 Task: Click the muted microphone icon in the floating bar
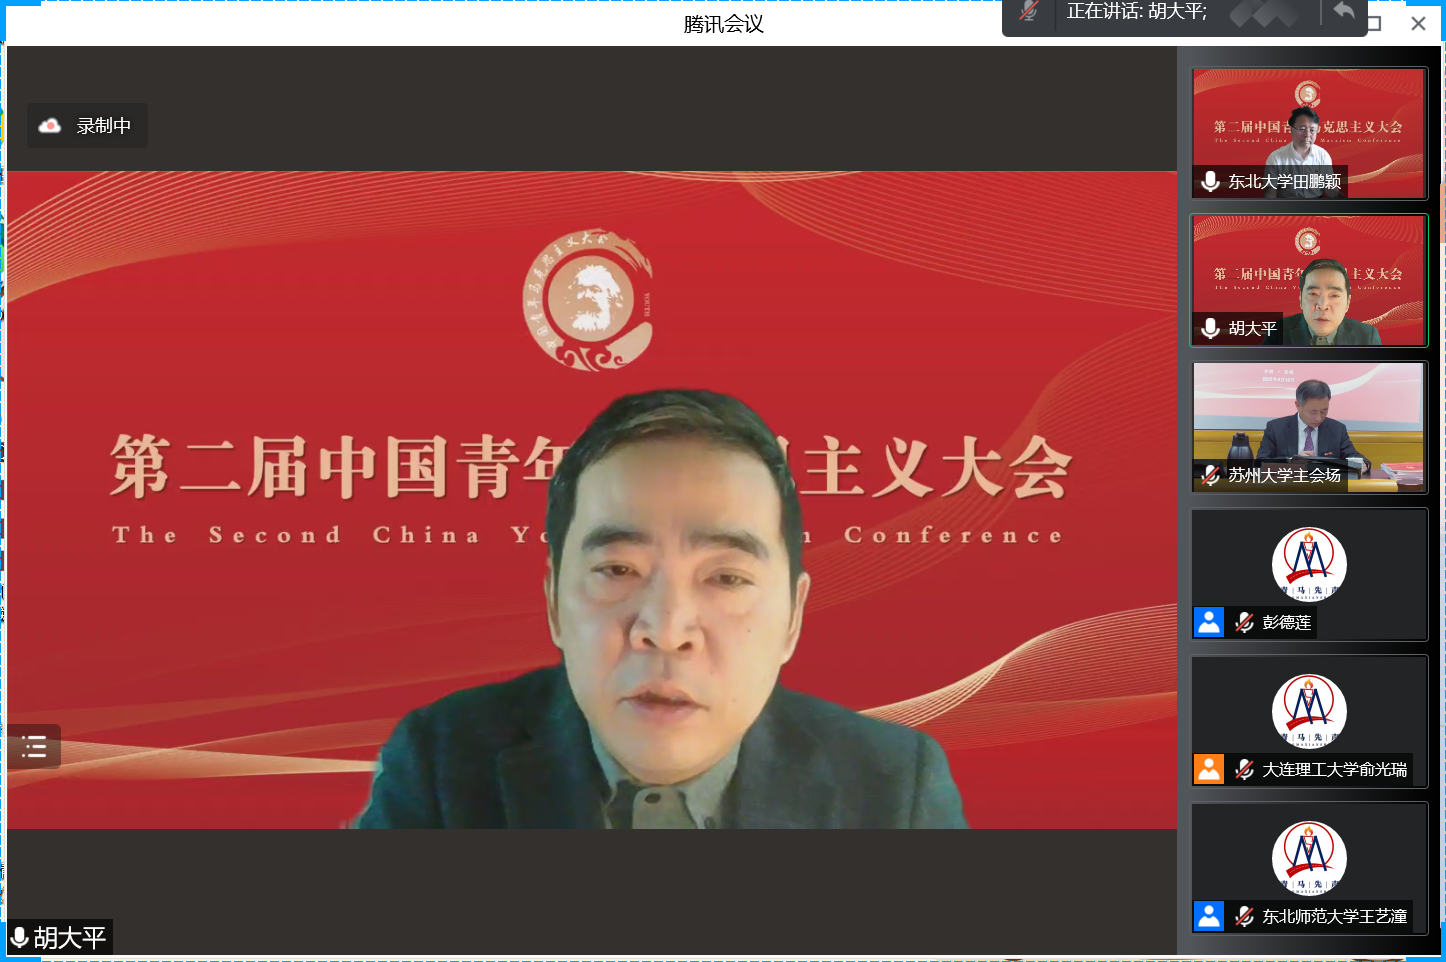(x=1028, y=12)
